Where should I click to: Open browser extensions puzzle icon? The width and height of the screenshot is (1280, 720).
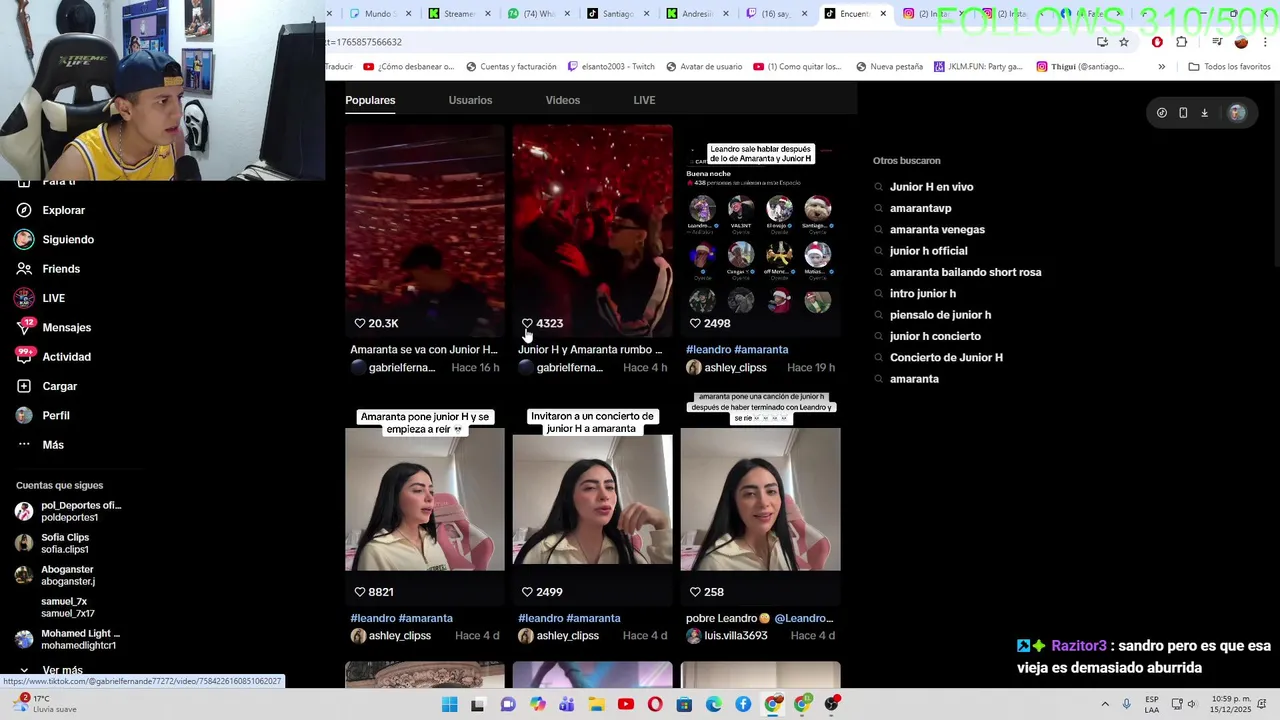(x=1182, y=42)
